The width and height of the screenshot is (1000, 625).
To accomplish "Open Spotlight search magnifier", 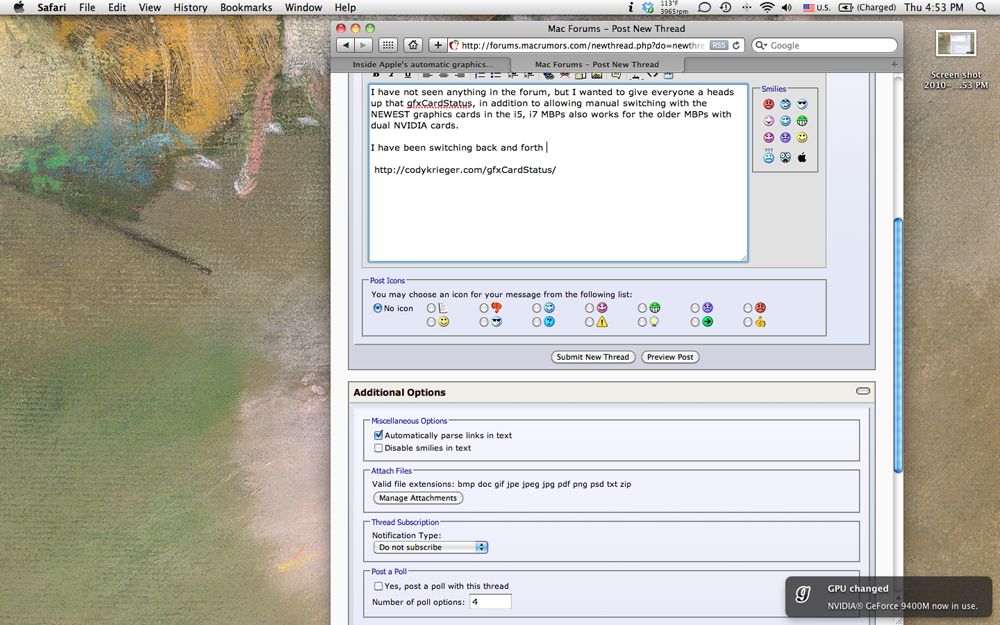I will (981, 8).
